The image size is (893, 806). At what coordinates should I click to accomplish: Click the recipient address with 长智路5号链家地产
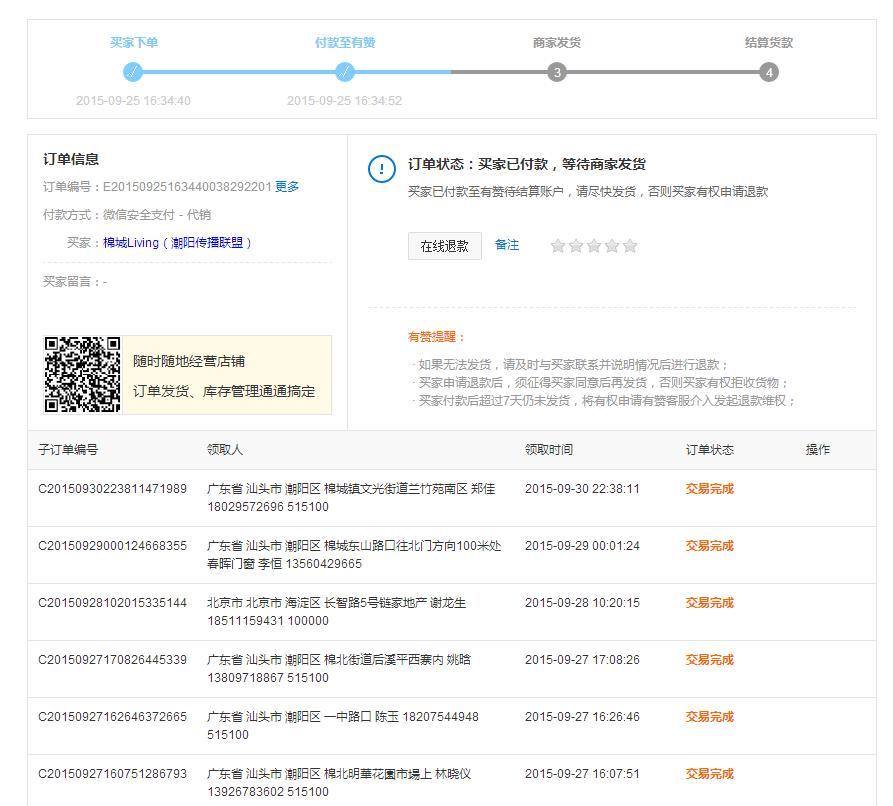pyautogui.click(x=337, y=612)
